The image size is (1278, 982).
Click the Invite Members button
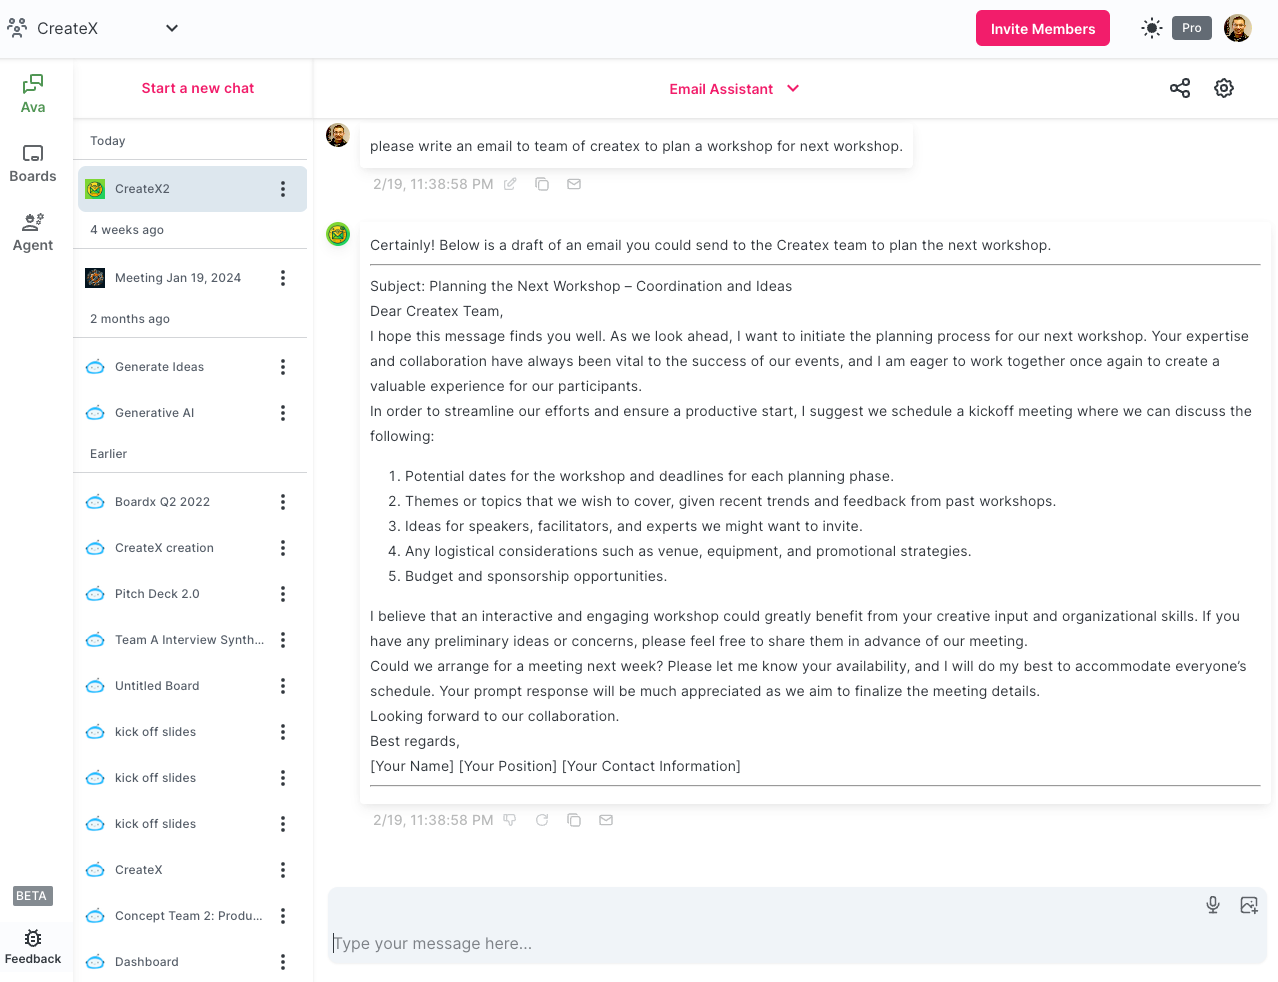(x=1043, y=28)
